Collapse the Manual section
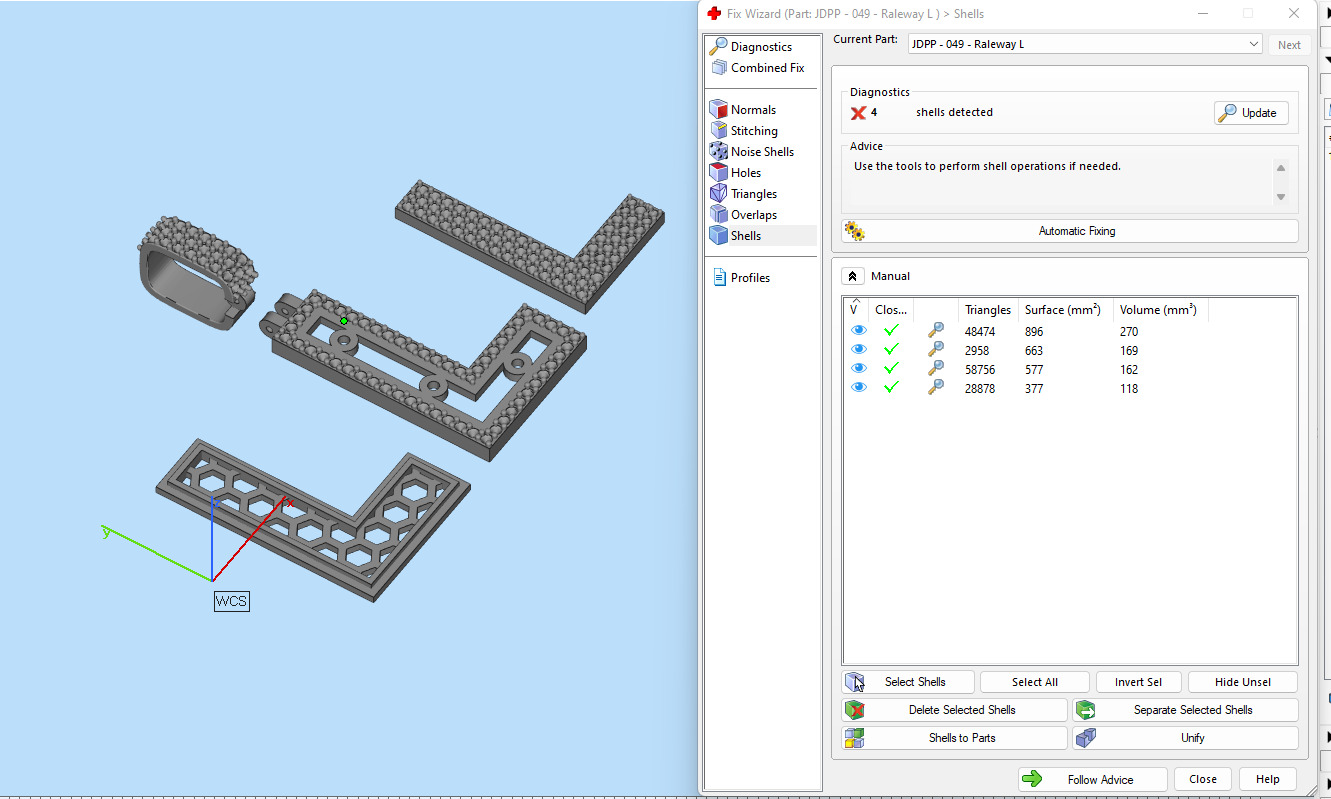The height and width of the screenshot is (799, 1331). pyautogui.click(x=853, y=276)
